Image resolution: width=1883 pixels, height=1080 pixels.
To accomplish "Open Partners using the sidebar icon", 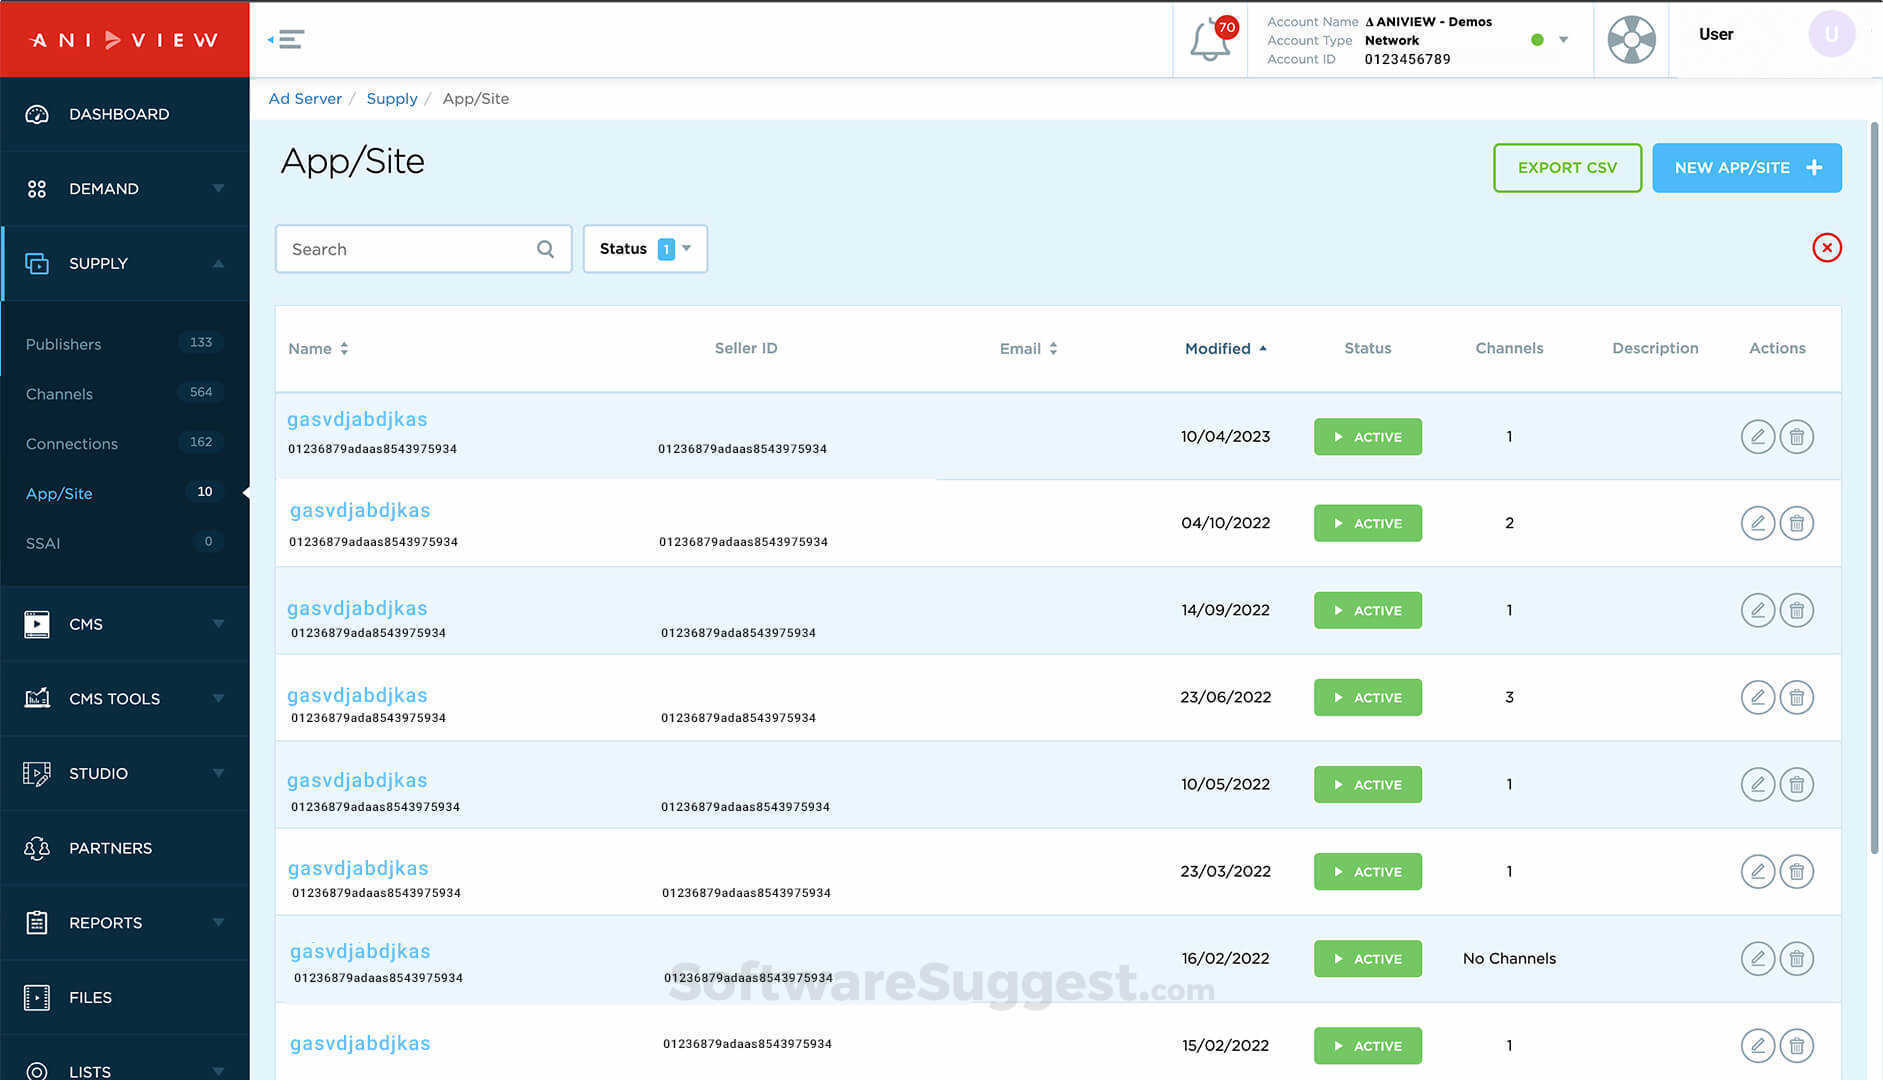I will point(37,848).
